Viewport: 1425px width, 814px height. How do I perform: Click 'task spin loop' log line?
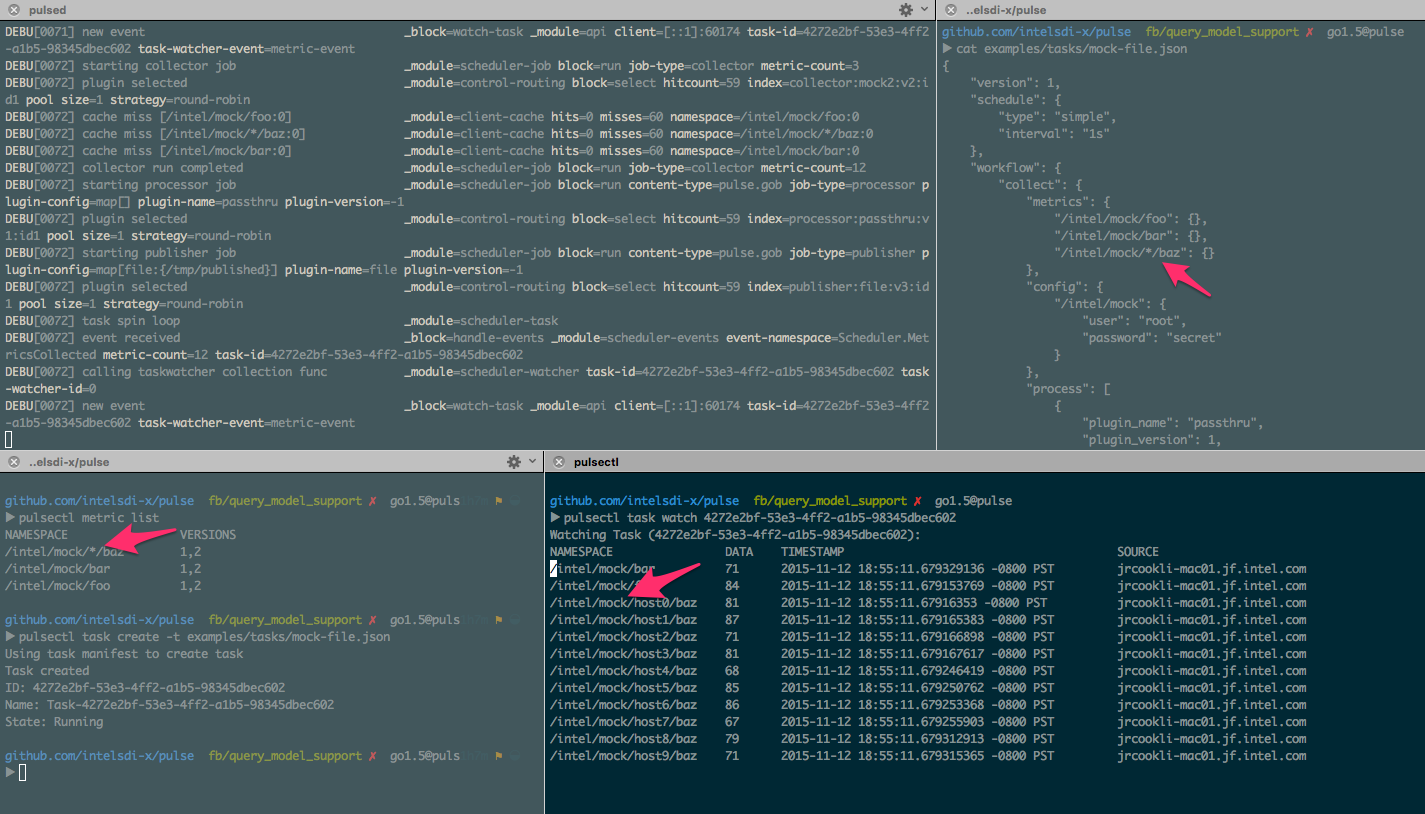(282, 321)
